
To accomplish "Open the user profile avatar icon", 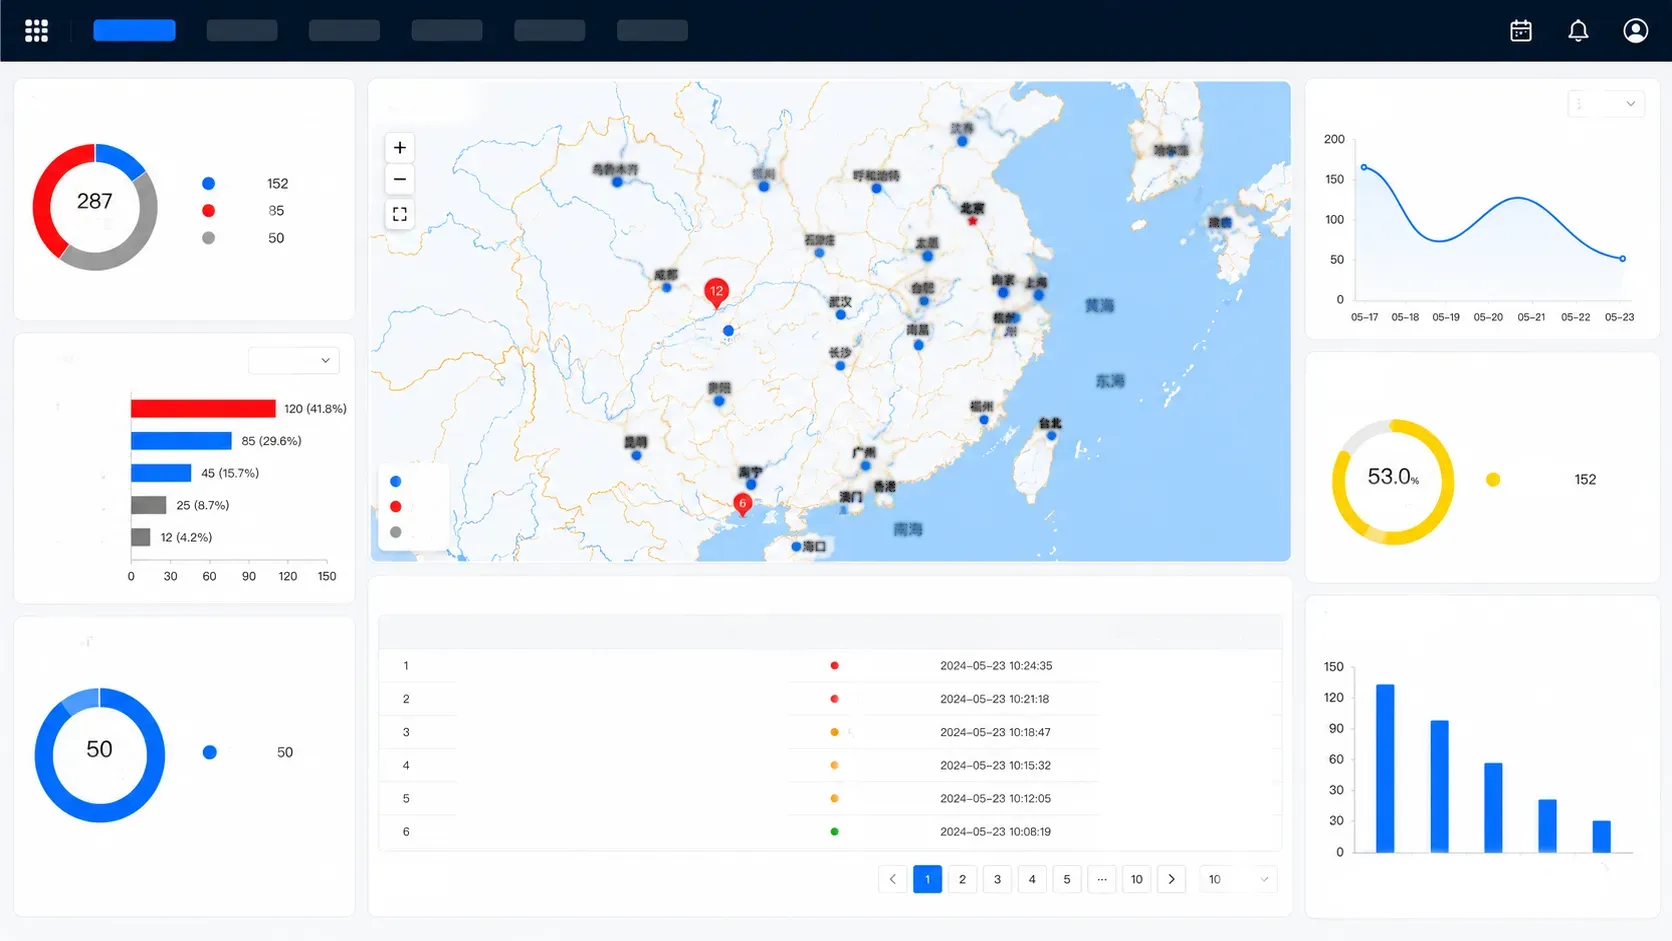I will [x=1635, y=31].
